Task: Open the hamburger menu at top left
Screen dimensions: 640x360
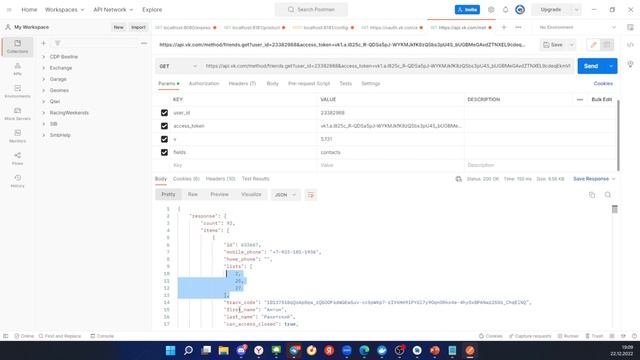Action: point(9,9)
